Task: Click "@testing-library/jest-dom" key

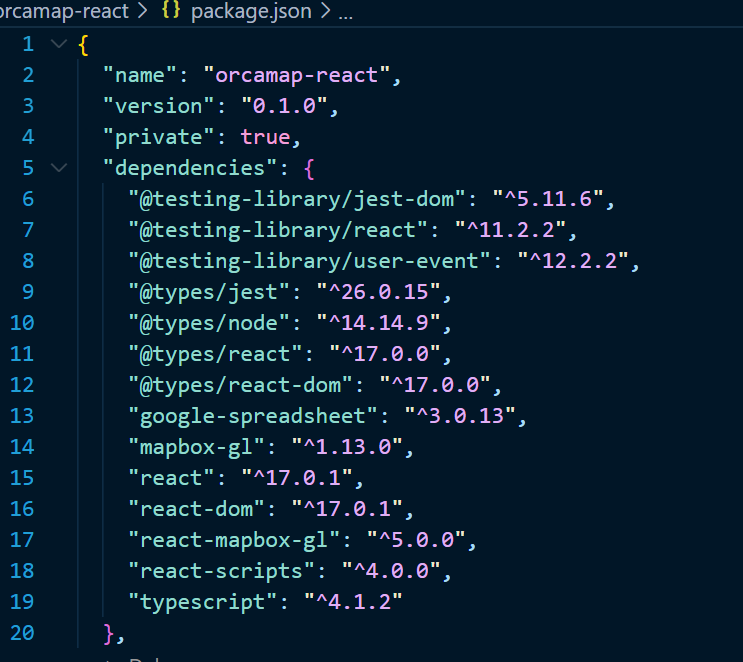Action: pos(297,199)
